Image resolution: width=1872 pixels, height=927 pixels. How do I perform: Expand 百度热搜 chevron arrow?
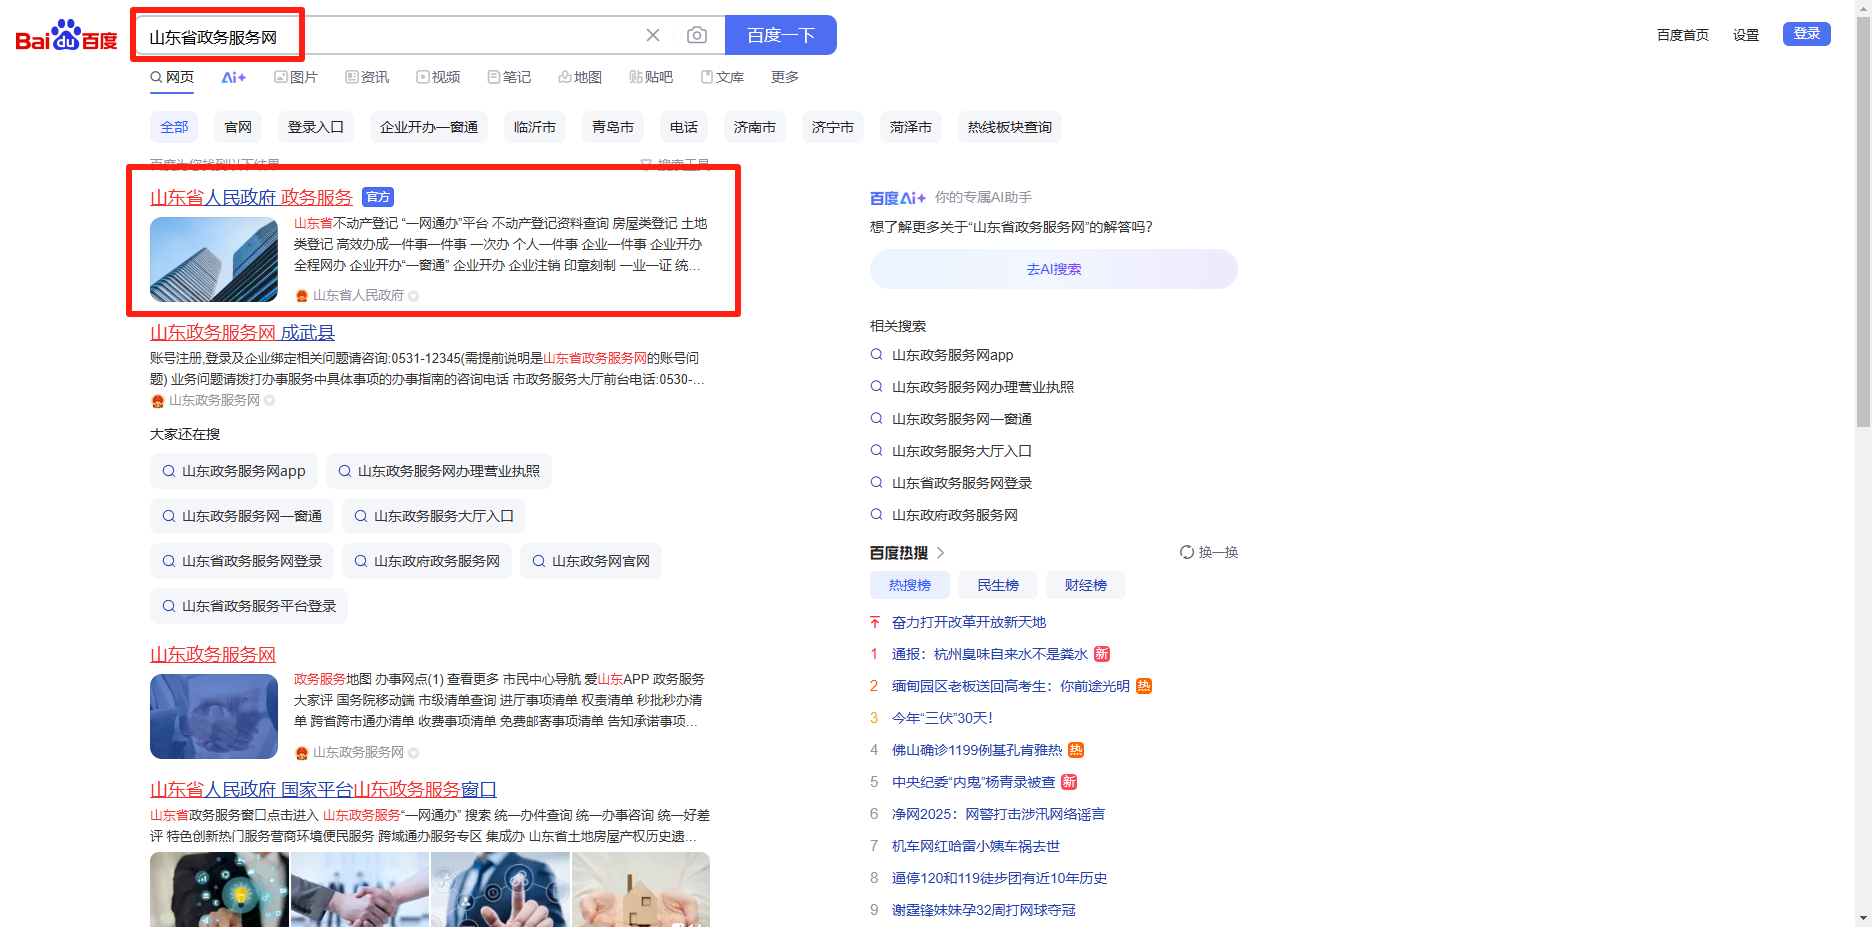[941, 552]
